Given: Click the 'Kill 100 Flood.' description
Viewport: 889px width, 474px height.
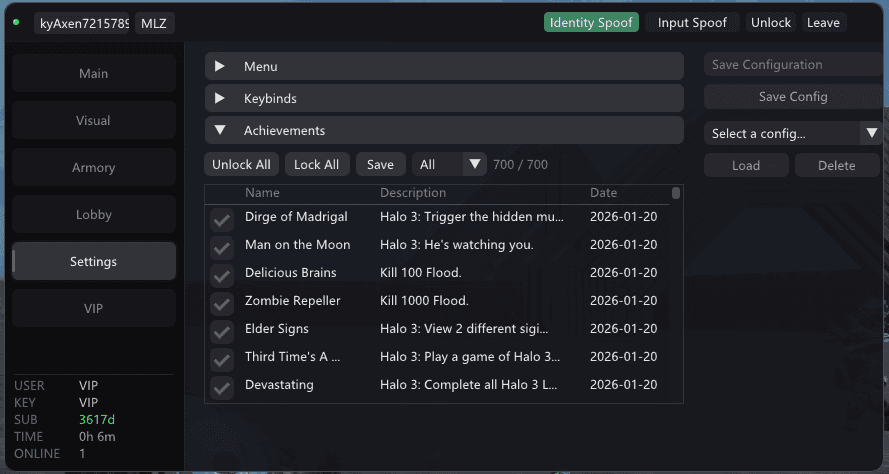Looking at the screenshot, I should pyautogui.click(x=421, y=273).
